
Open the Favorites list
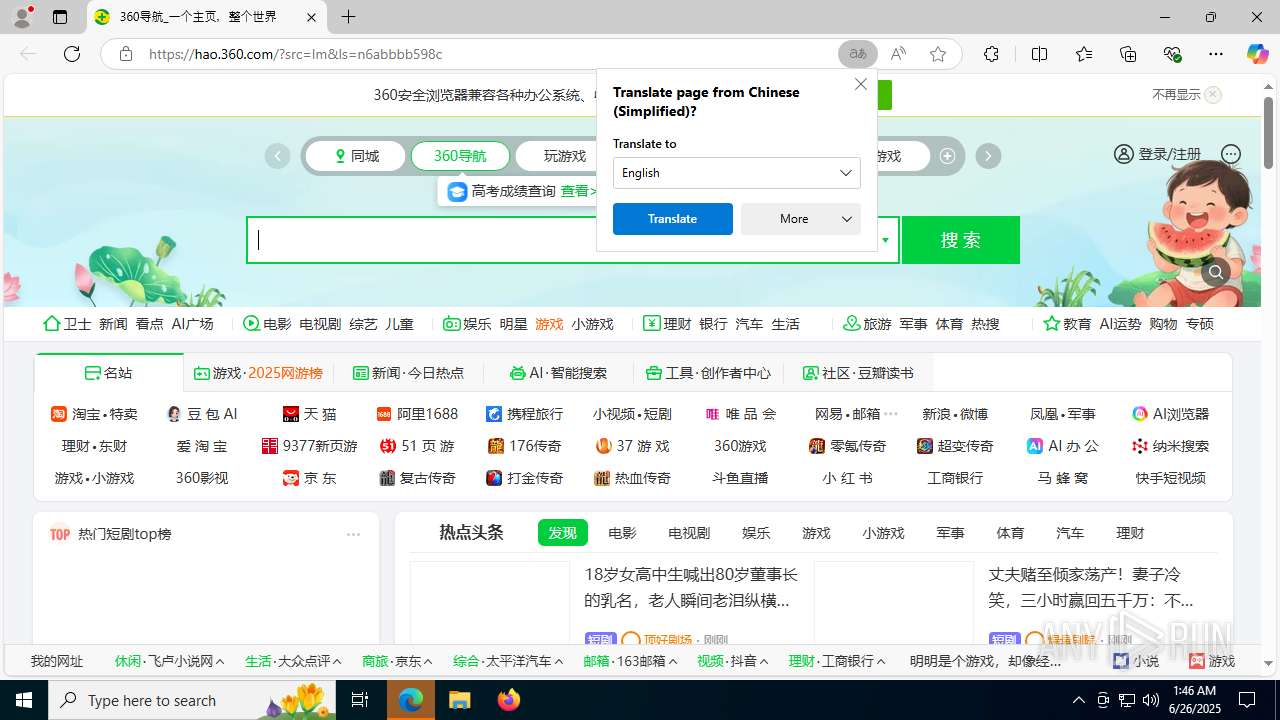tap(1084, 54)
